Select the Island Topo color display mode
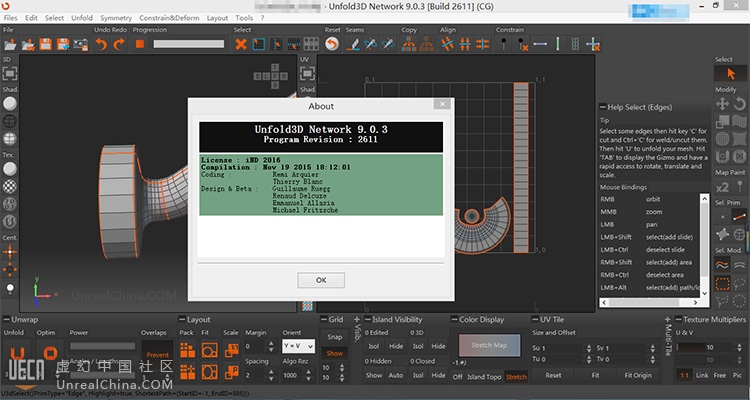Viewport: 750px width, 400px height. 484,377
